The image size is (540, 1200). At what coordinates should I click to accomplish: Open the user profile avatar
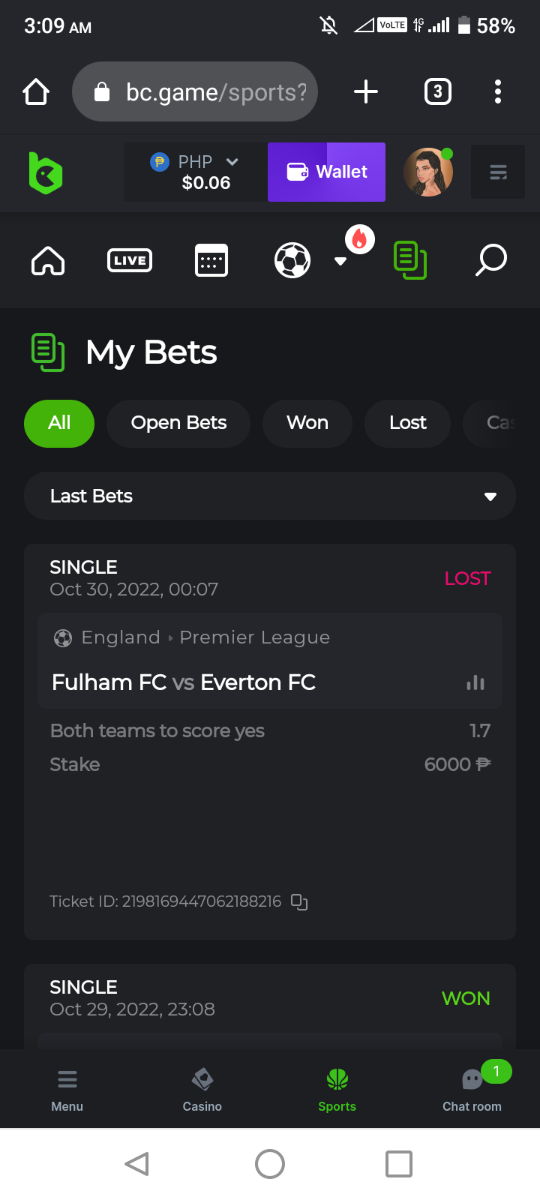428,172
